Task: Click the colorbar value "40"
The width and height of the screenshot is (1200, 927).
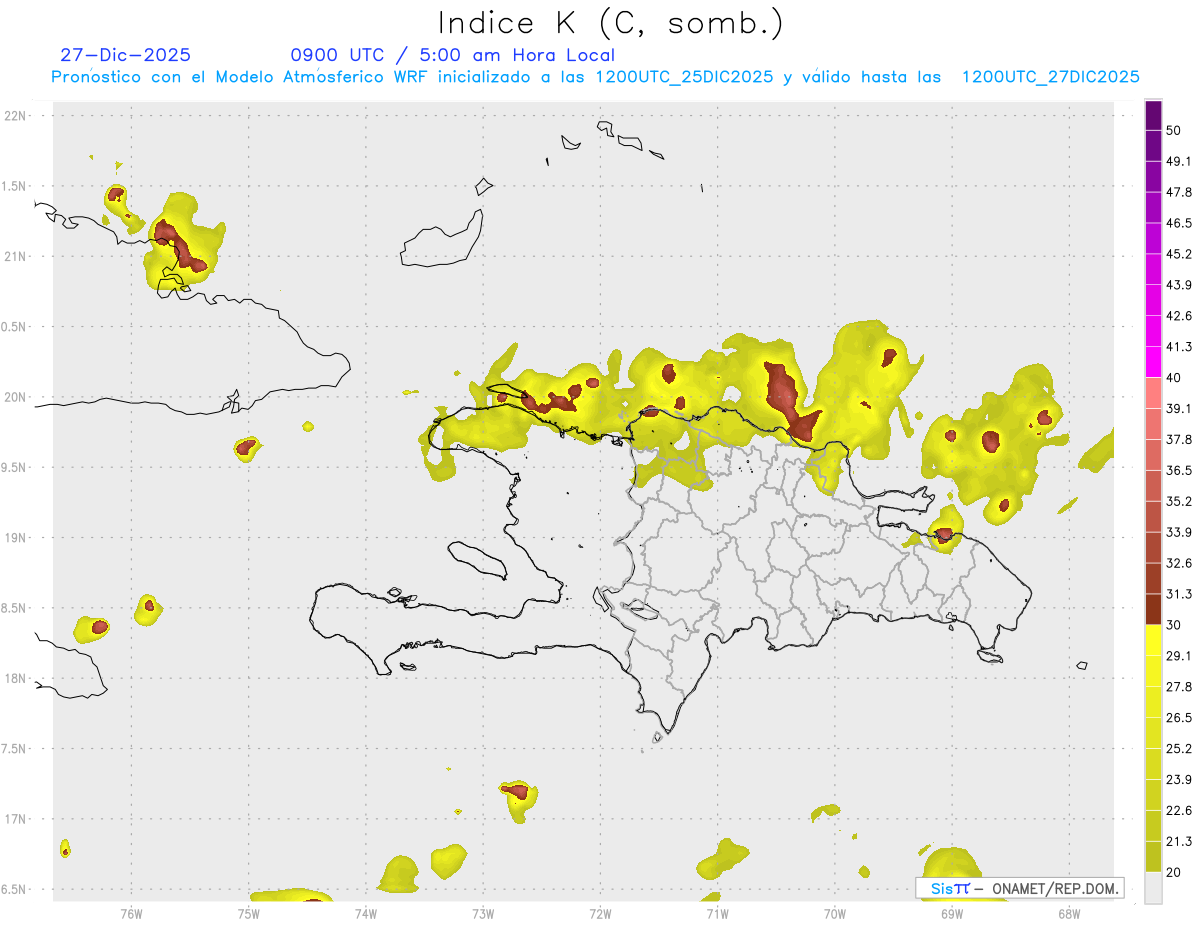Action: [1174, 377]
